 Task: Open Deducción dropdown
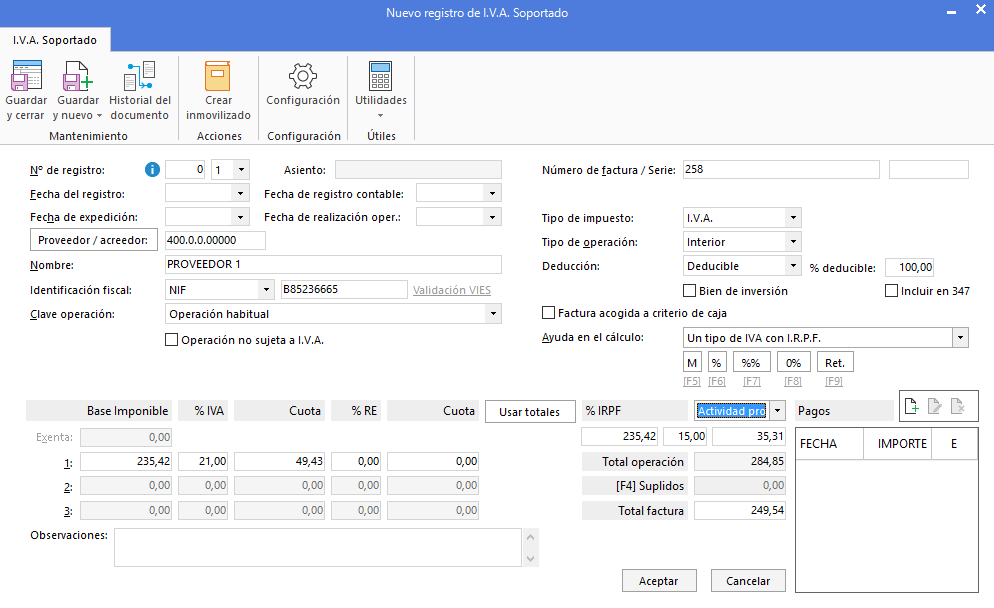click(793, 266)
